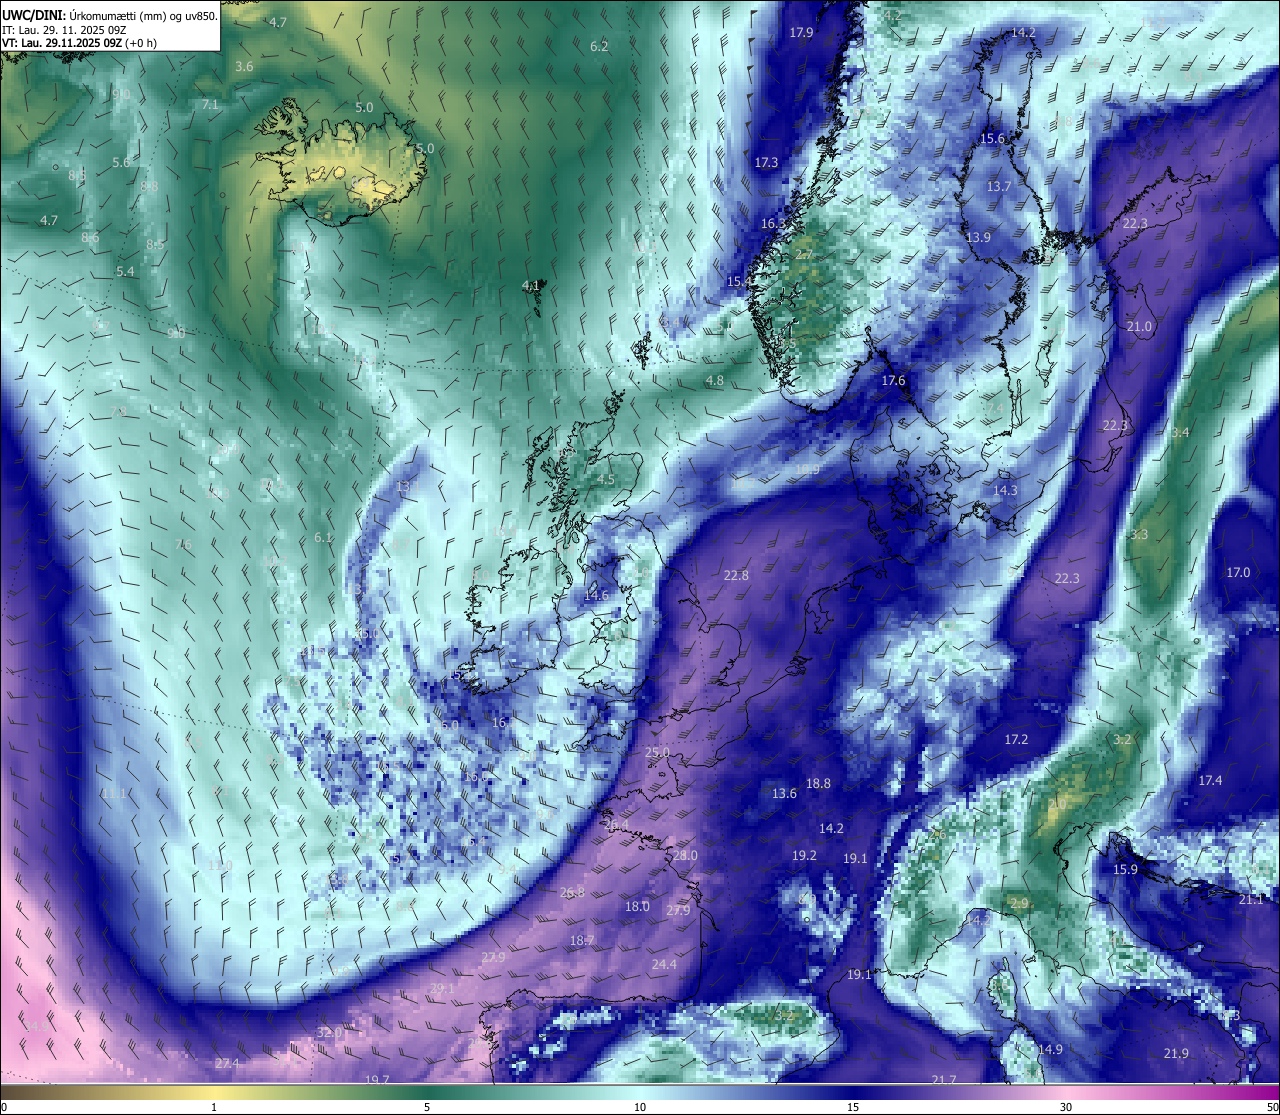This screenshot has width=1280, height=1115.
Task: Click the colorbar tick label 50
Action: [1271, 1108]
